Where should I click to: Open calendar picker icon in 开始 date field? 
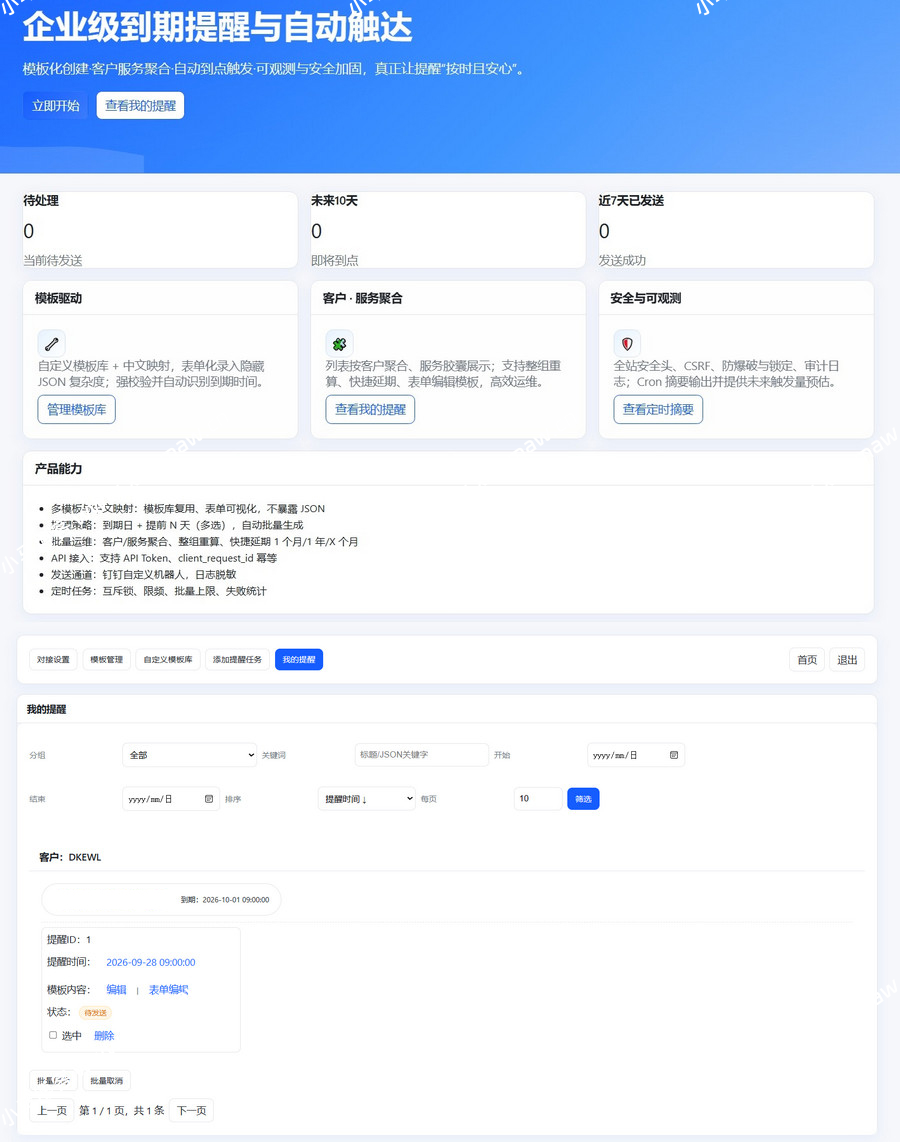coord(674,755)
